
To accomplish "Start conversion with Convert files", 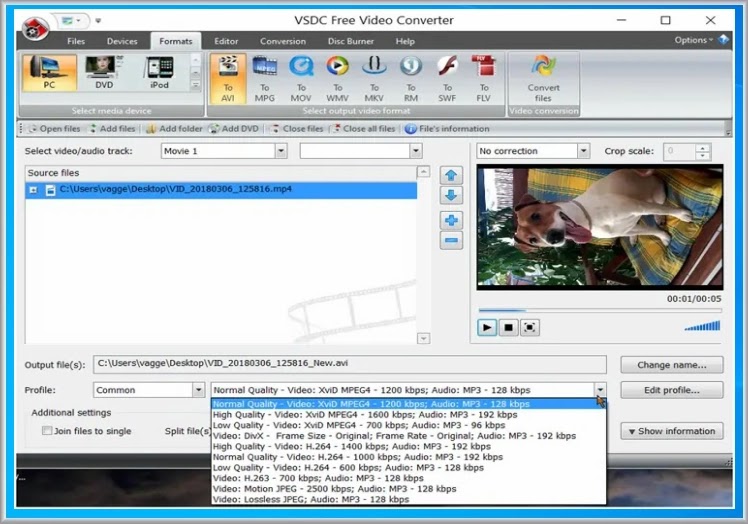I will (x=543, y=79).
